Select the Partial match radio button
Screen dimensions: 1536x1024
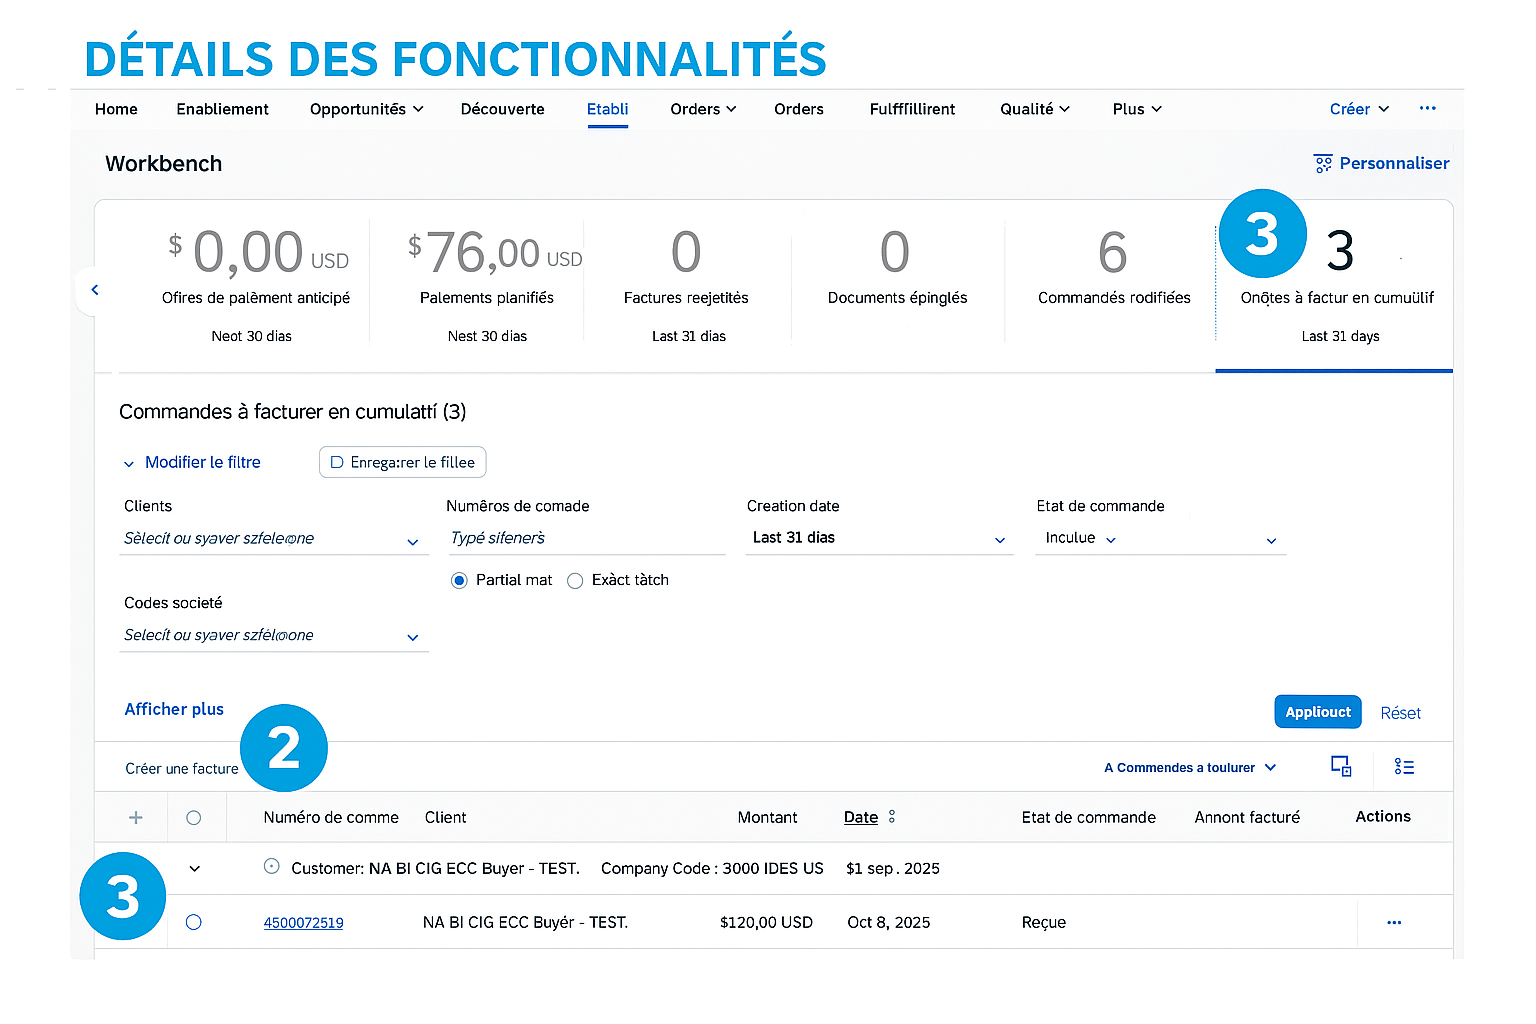459,581
